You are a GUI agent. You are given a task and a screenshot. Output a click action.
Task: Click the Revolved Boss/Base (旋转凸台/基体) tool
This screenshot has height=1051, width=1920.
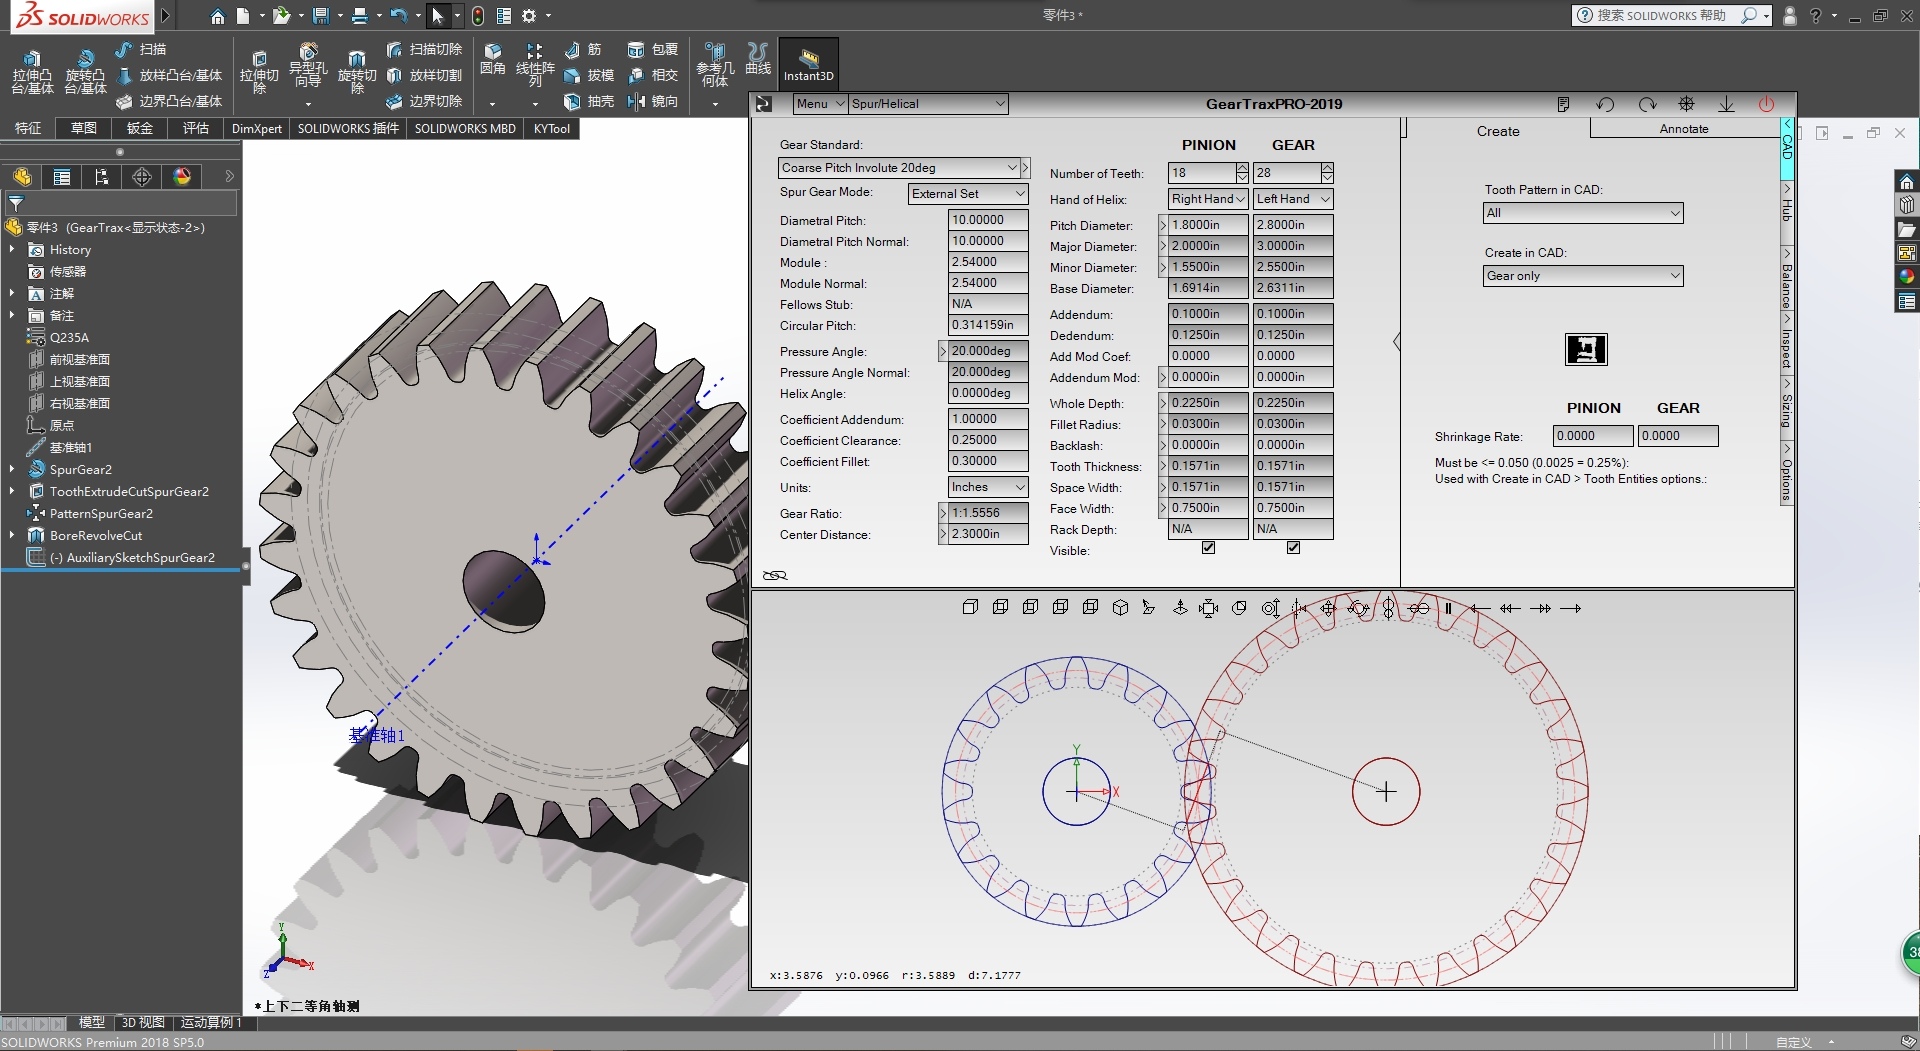coord(85,72)
